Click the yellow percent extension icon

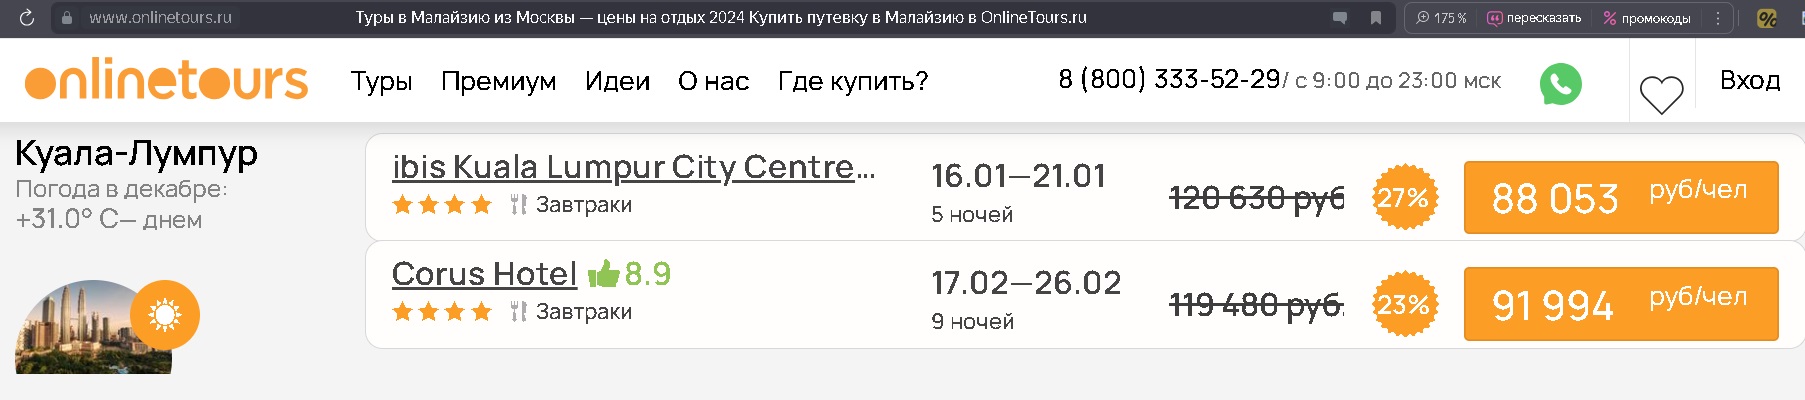(1767, 18)
